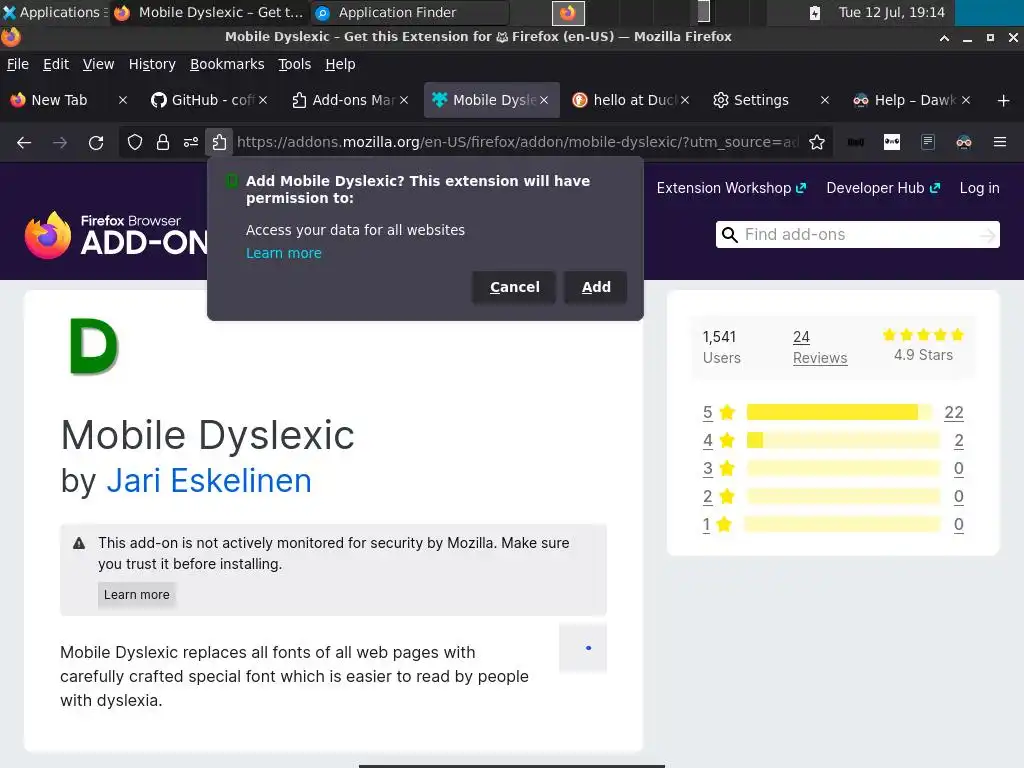The width and height of the screenshot is (1024, 768).
Task: Click Learn more under security warning
Action: coord(136,595)
